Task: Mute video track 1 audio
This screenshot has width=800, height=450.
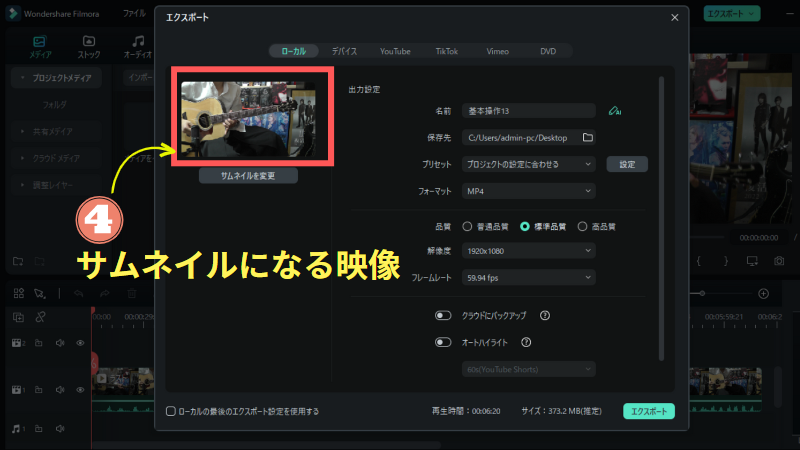Action: (60, 390)
